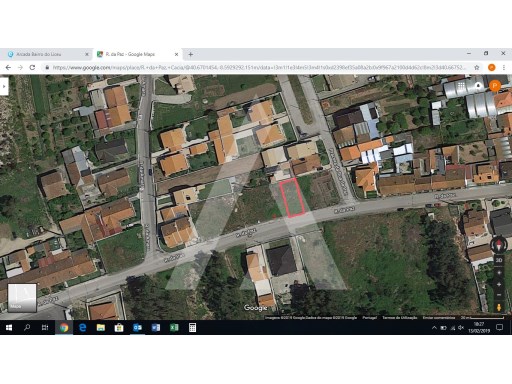
Task: Click the Mapa layer thumbnail
Action: click(22, 298)
